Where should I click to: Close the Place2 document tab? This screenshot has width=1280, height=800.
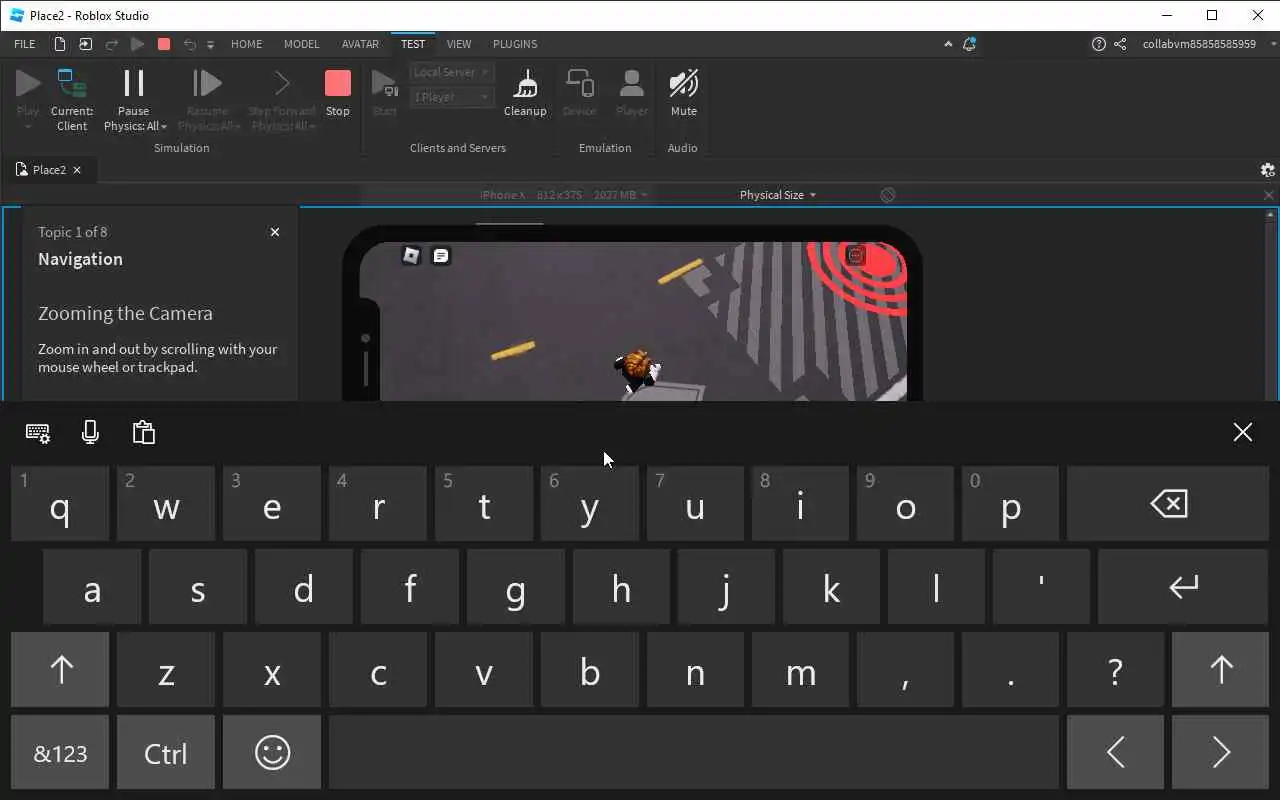tap(77, 170)
